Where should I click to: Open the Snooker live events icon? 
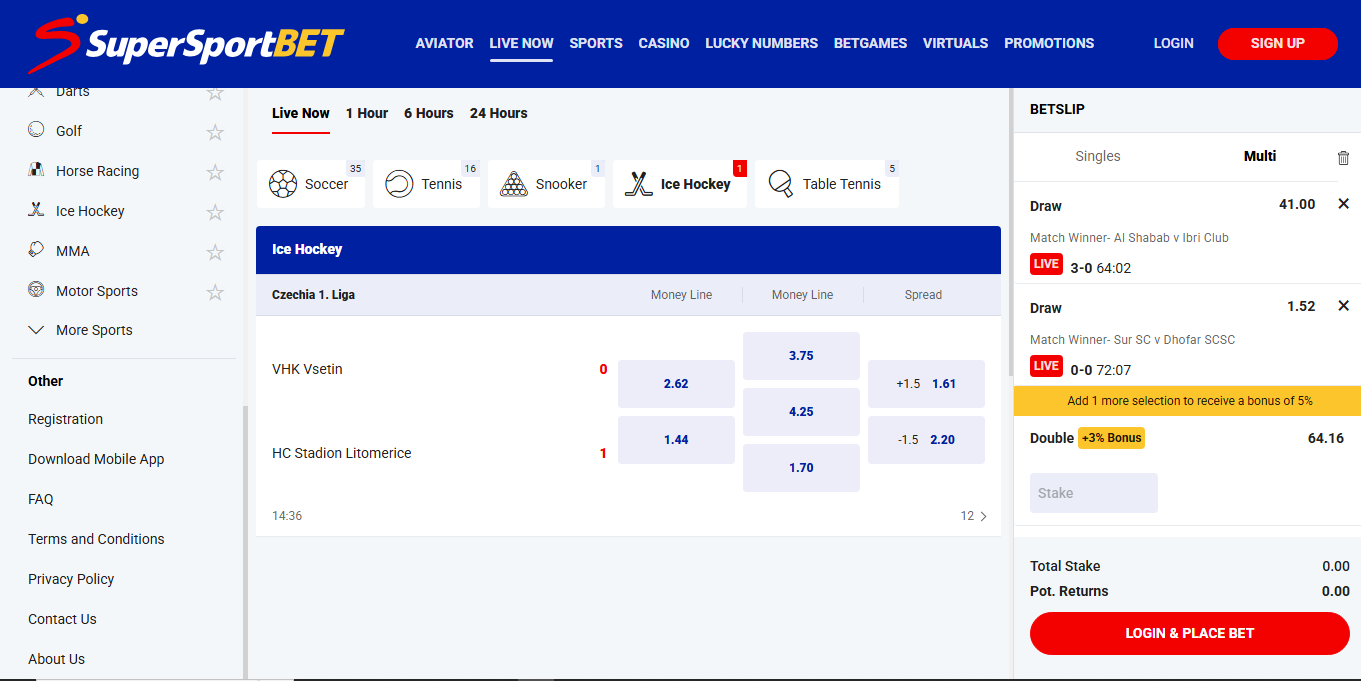point(514,184)
